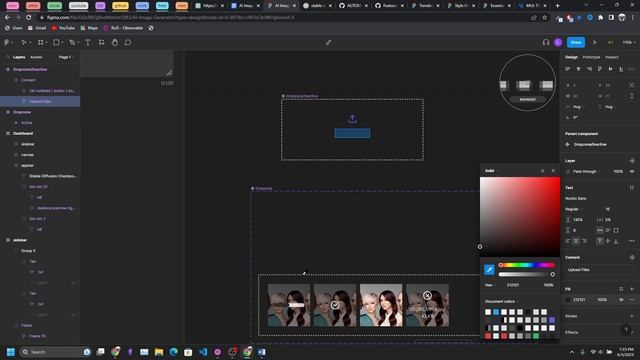Viewport: 640px width, 360px height.
Task: Click the opacity slider in color picker
Action: click(527, 274)
